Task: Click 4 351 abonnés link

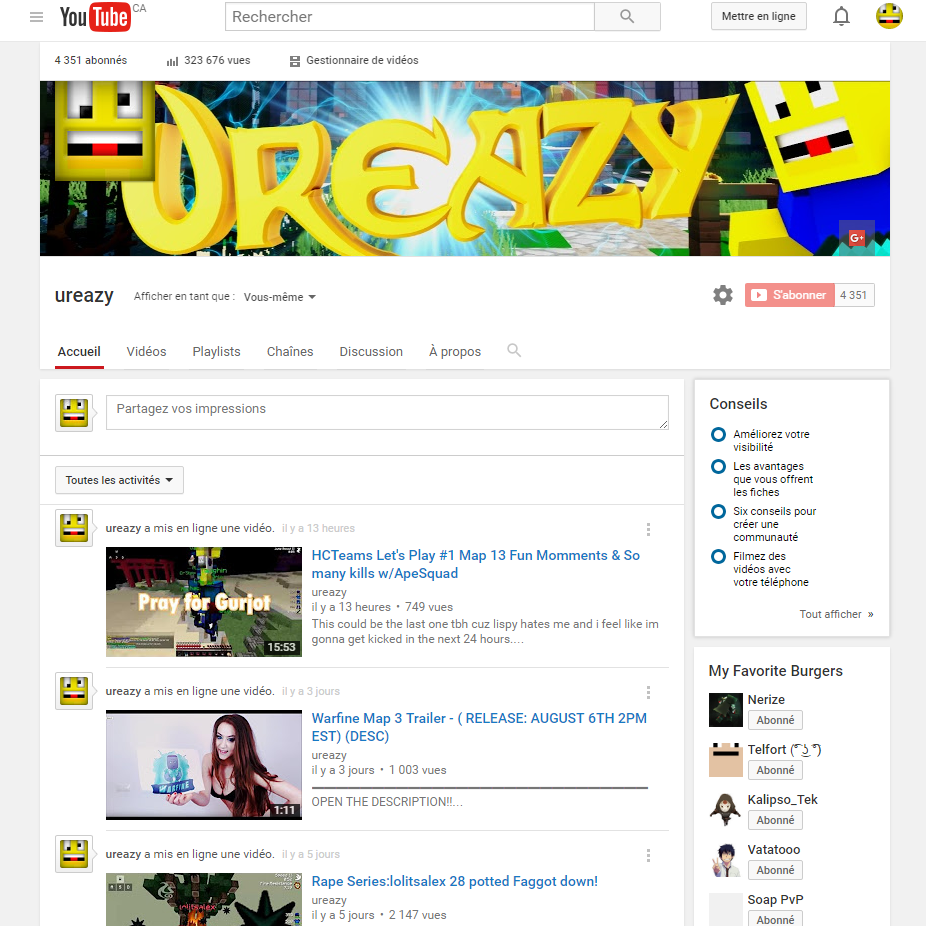Action: 90,60
